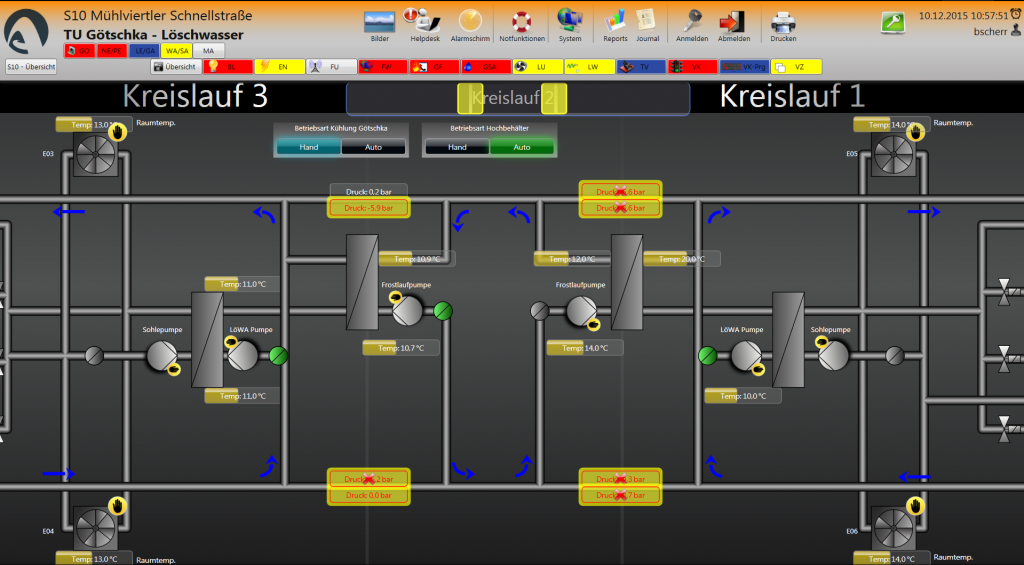Open the VK-Prg subsystem button
Image resolution: width=1024 pixels, height=565 pixels.
tap(744, 67)
